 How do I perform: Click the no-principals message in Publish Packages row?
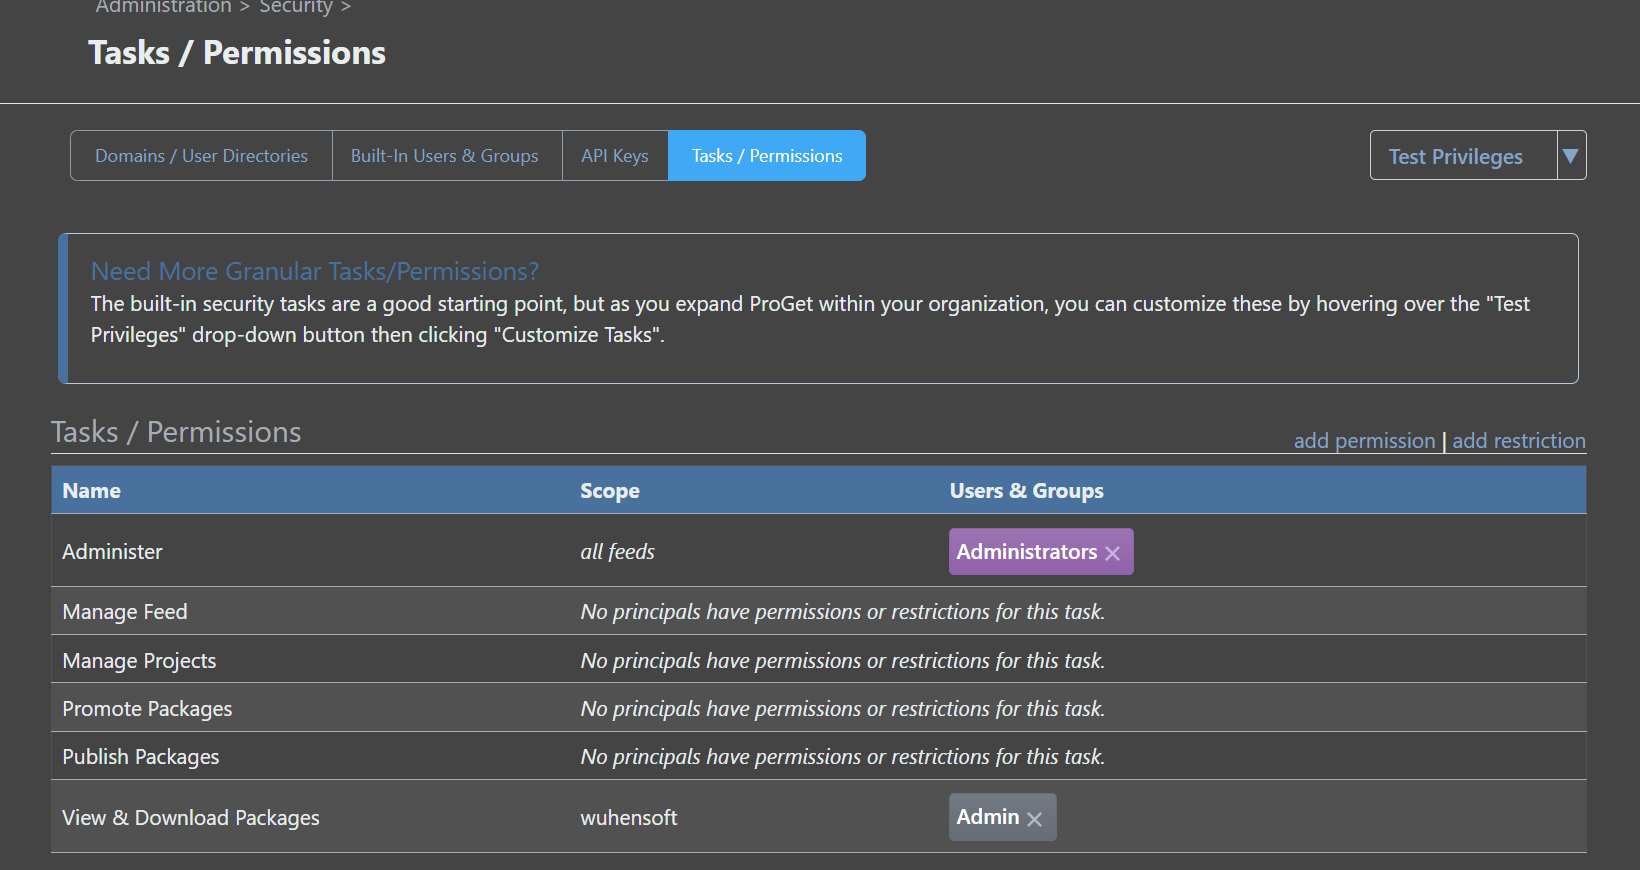click(x=843, y=757)
